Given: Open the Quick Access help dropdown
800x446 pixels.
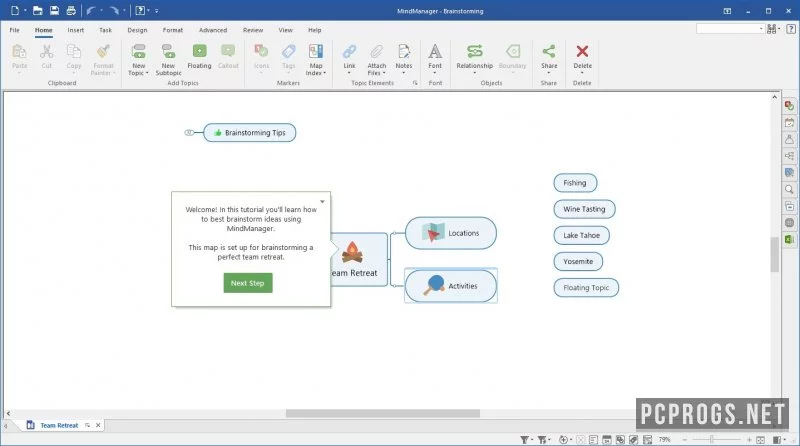Looking at the screenshot, I should (148, 11).
